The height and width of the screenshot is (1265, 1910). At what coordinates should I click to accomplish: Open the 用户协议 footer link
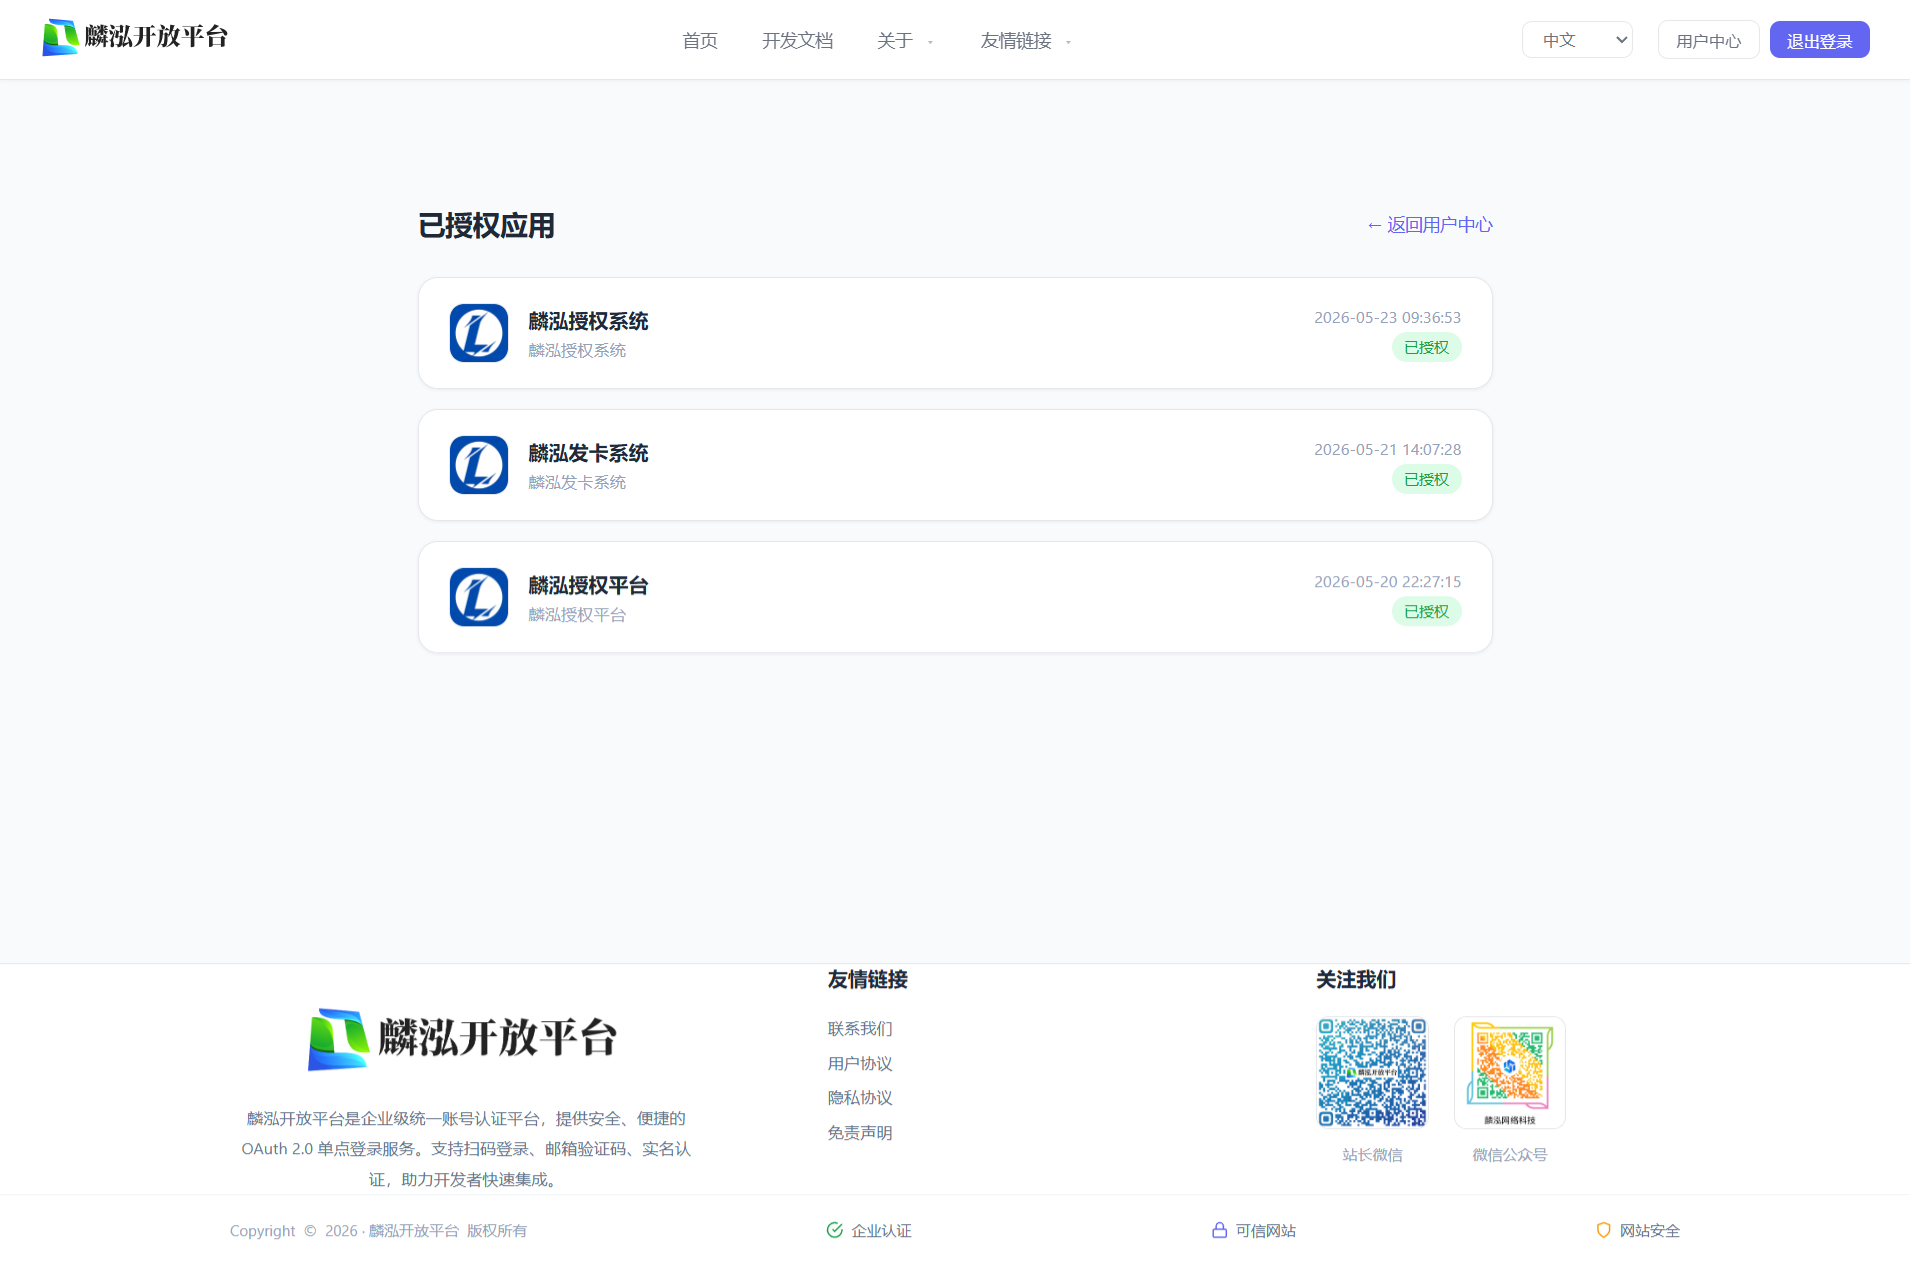click(x=860, y=1064)
